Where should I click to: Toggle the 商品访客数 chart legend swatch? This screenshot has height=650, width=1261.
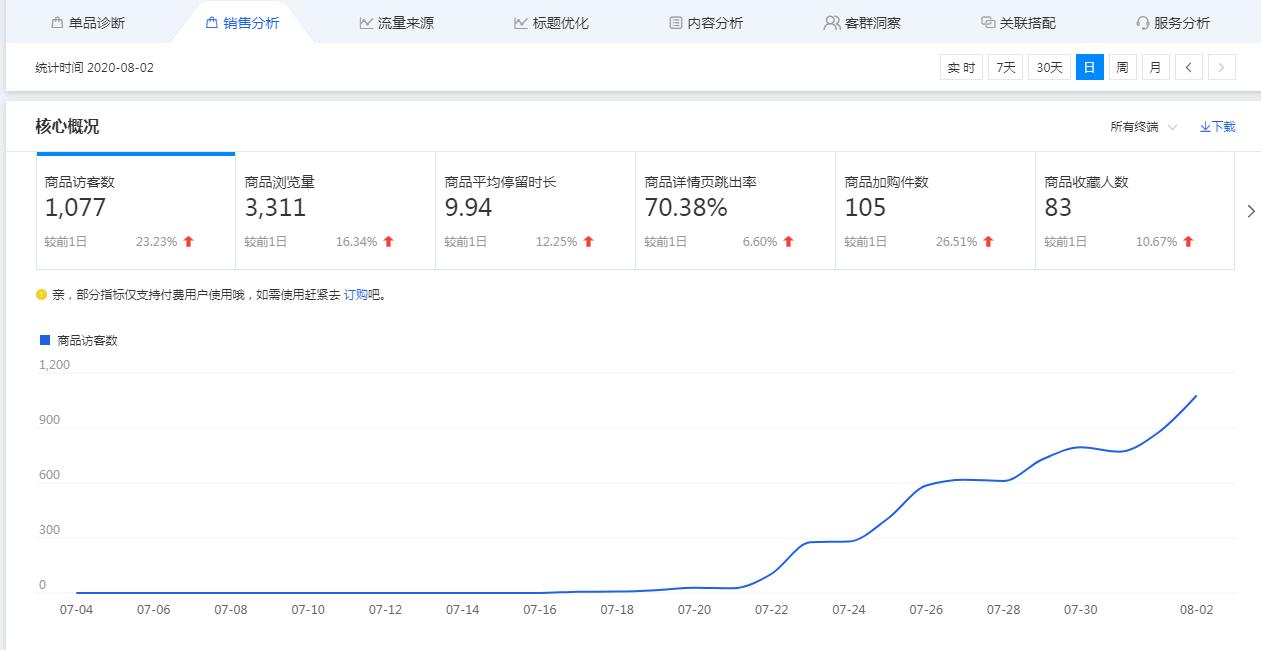[45, 340]
